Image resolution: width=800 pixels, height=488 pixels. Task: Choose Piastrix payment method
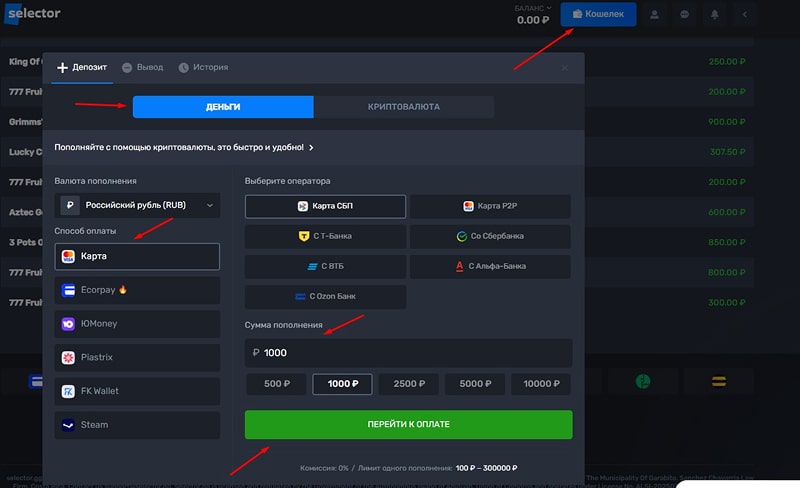137,357
